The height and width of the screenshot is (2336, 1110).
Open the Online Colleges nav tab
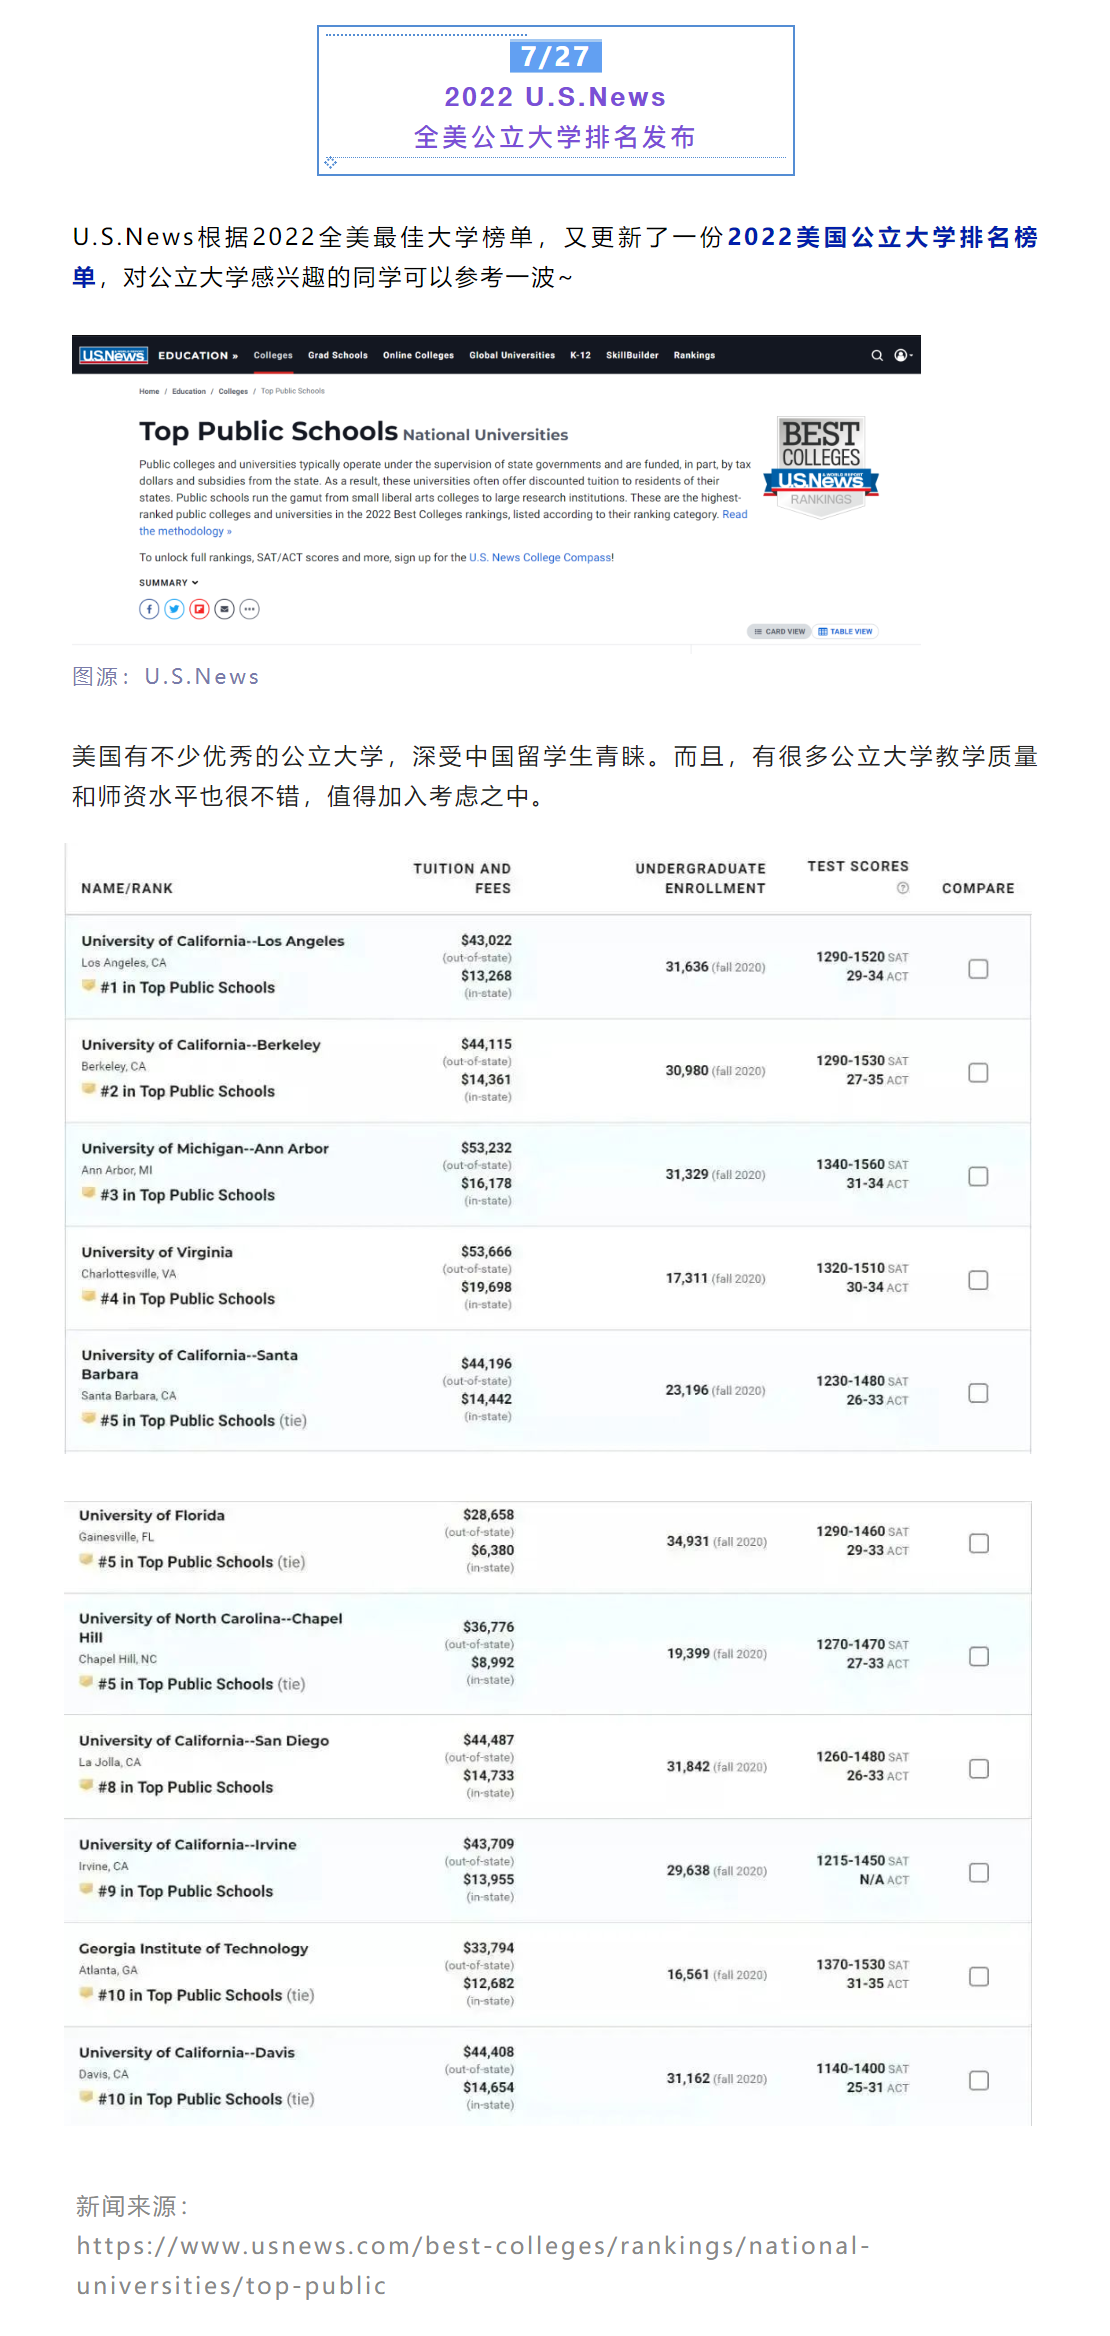(418, 355)
